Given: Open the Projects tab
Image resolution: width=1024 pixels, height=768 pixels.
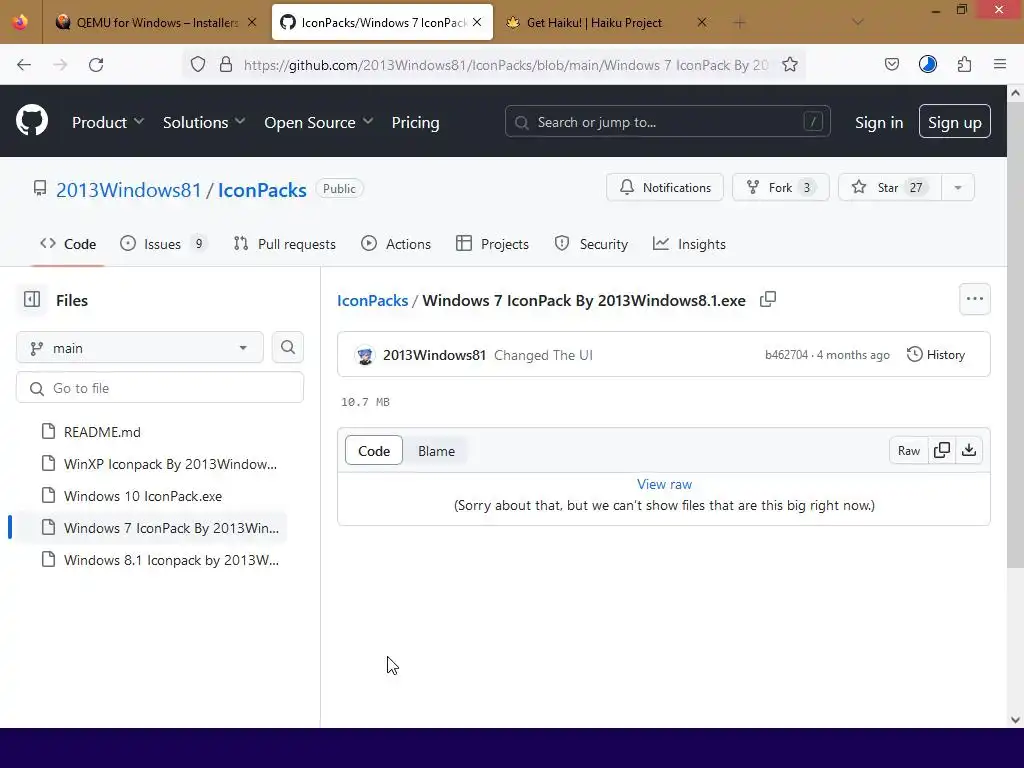Looking at the screenshot, I should pos(492,244).
